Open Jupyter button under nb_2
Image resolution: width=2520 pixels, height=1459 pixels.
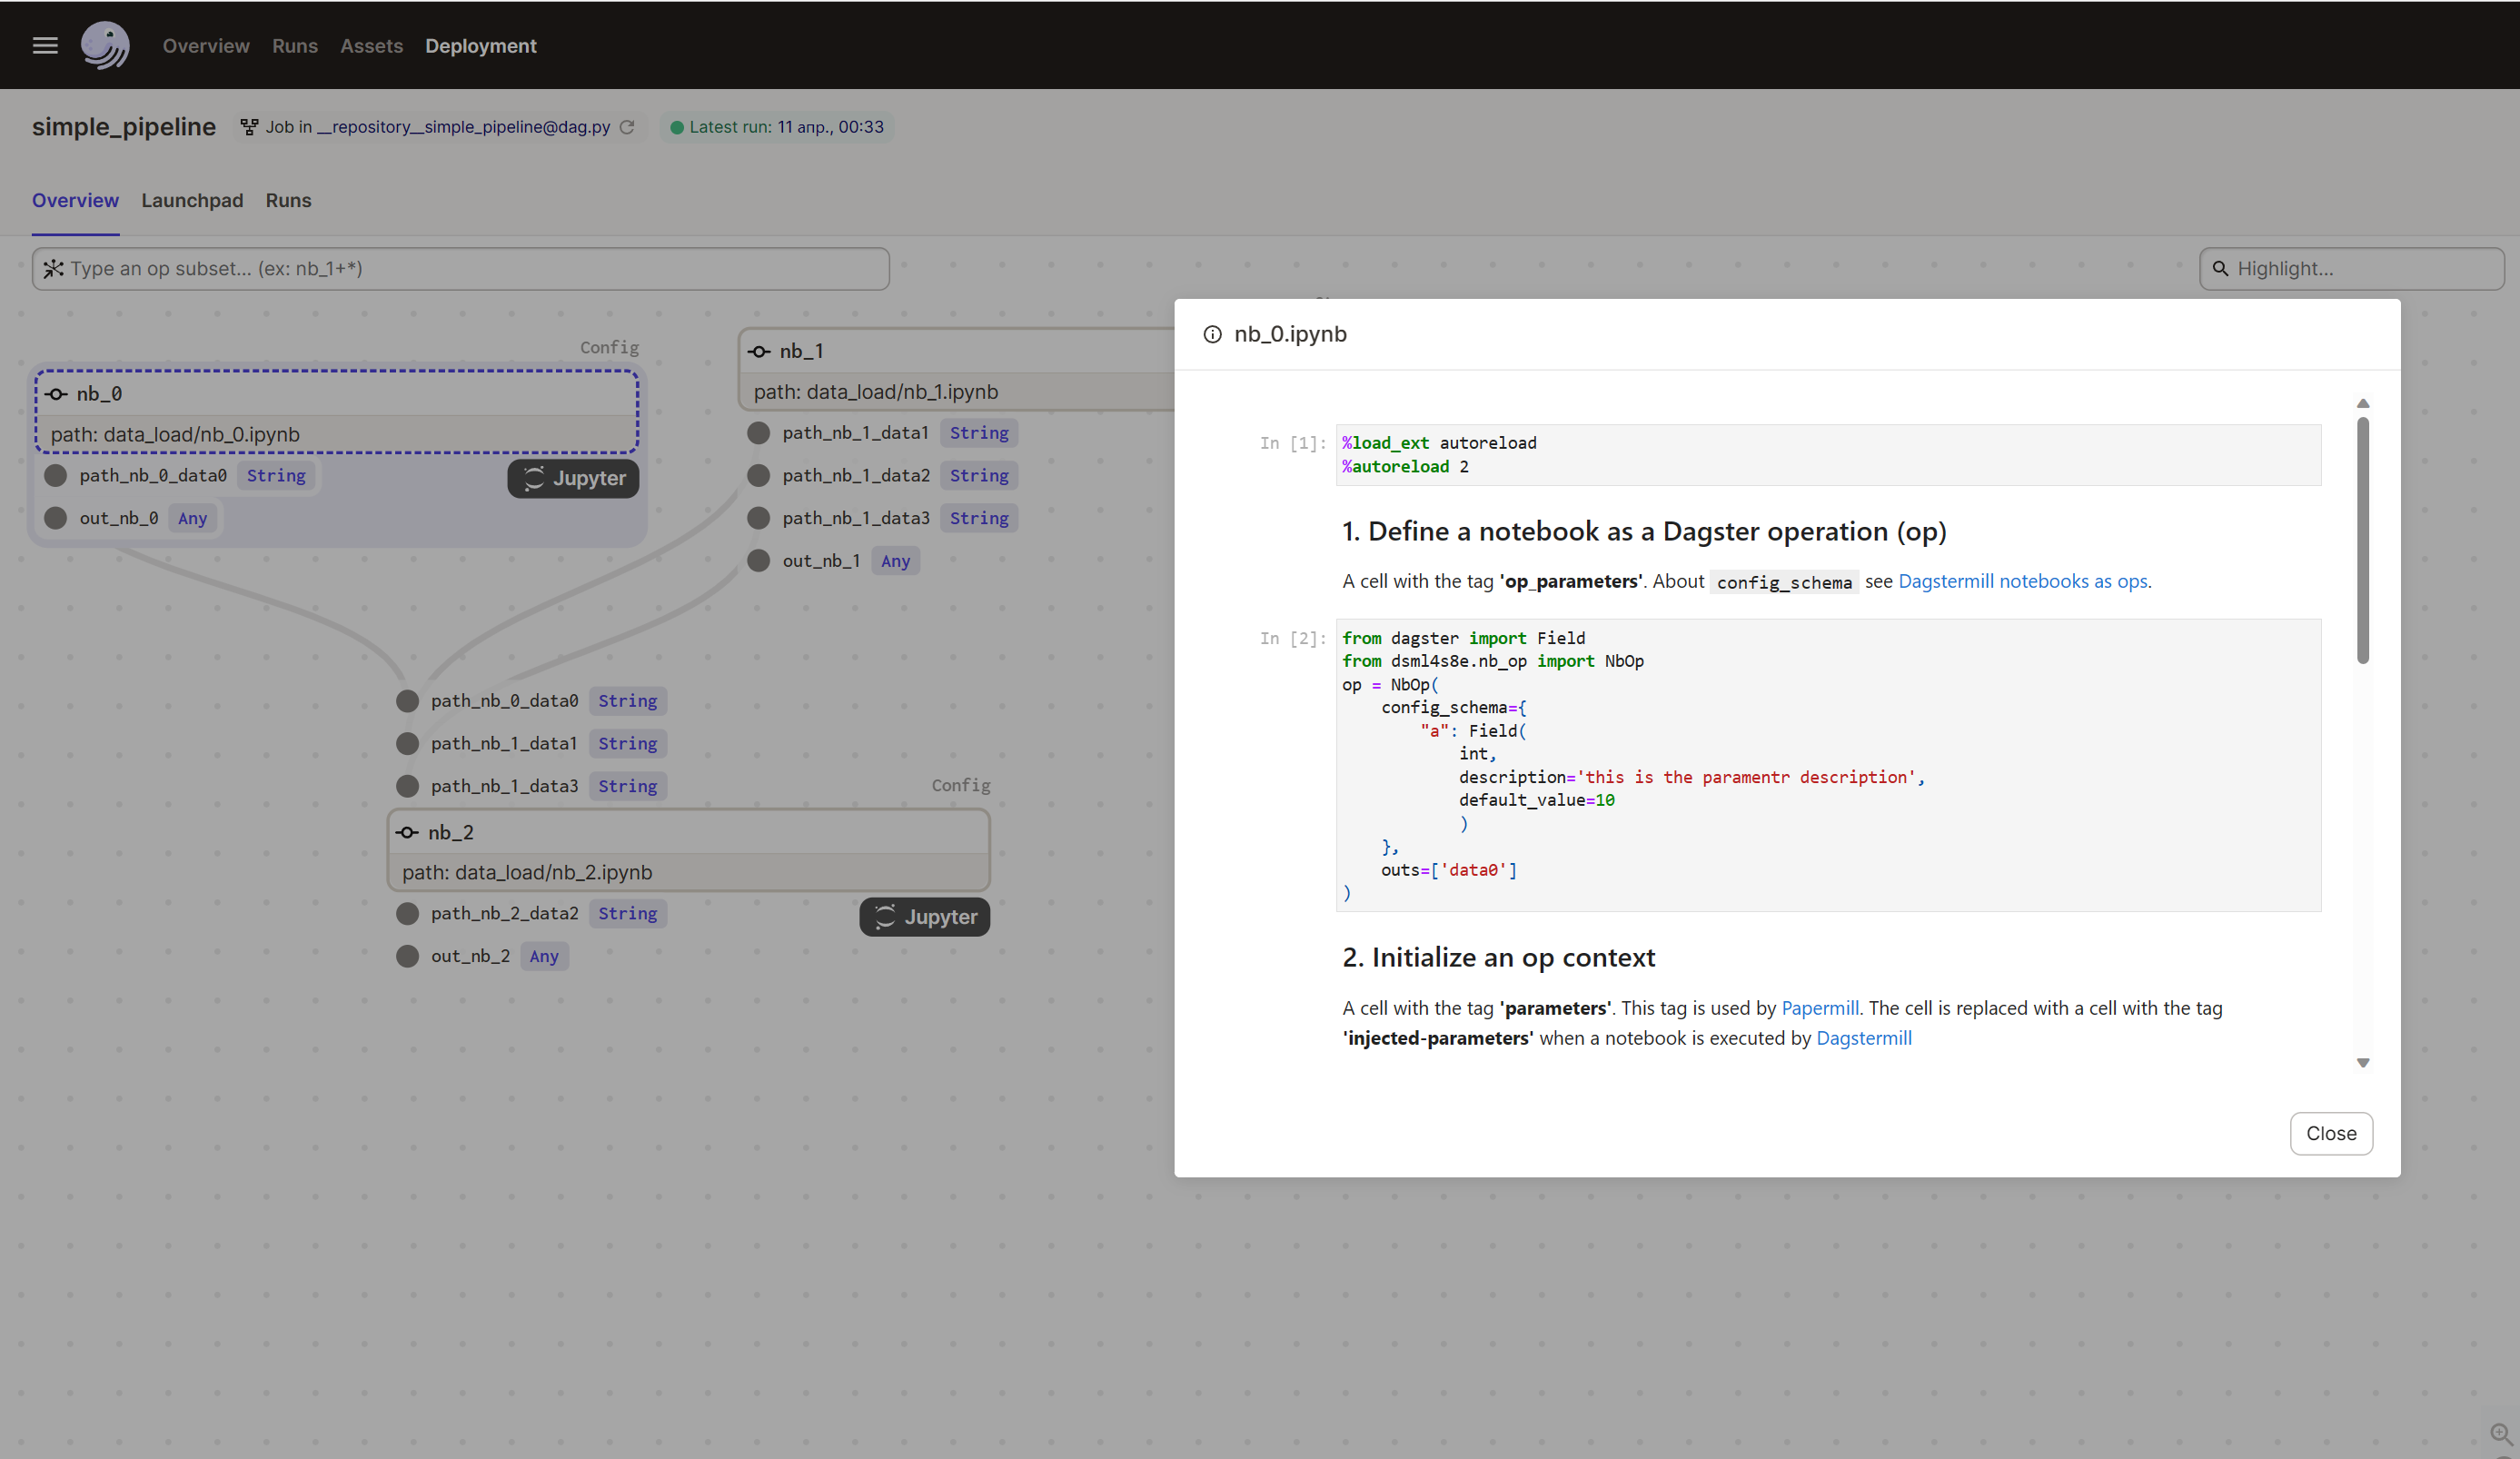point(924,917)
